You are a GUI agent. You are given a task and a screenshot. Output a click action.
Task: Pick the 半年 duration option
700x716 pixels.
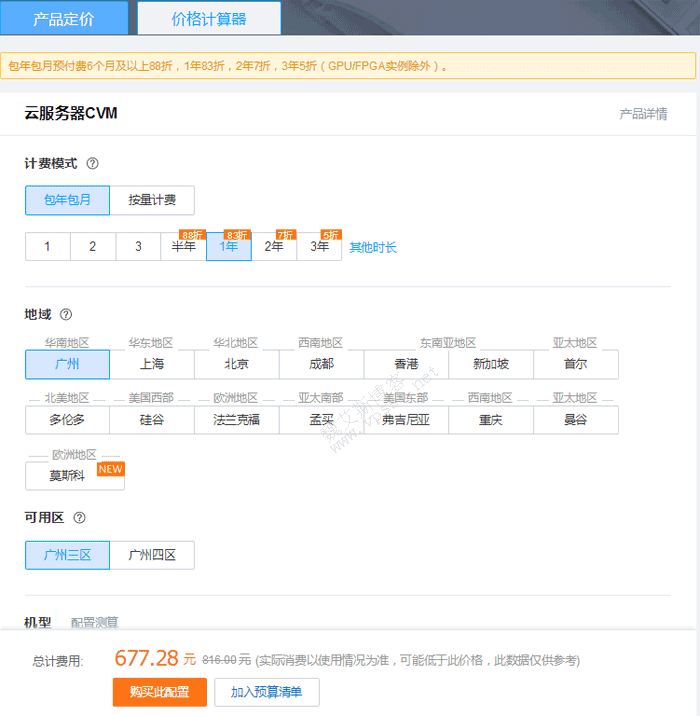[x=184, y=247]
